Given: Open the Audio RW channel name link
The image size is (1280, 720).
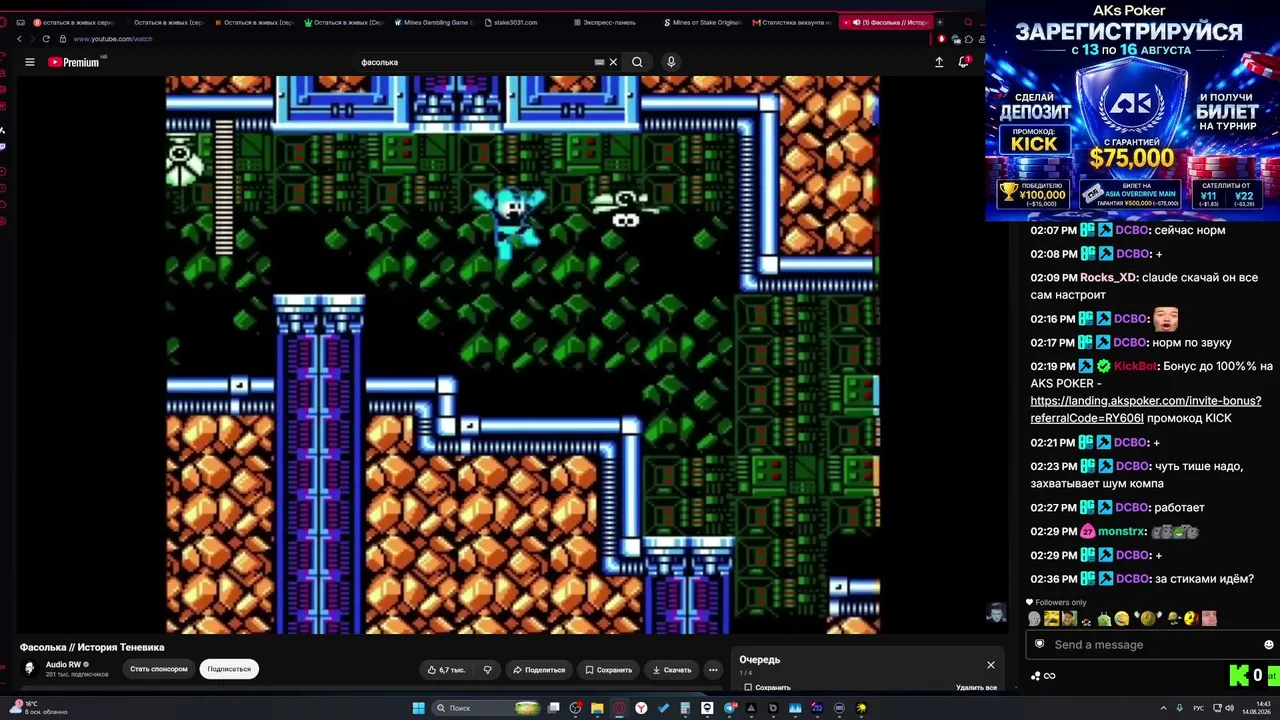Looking at the screenshot, I should click(x=63, y=665).
